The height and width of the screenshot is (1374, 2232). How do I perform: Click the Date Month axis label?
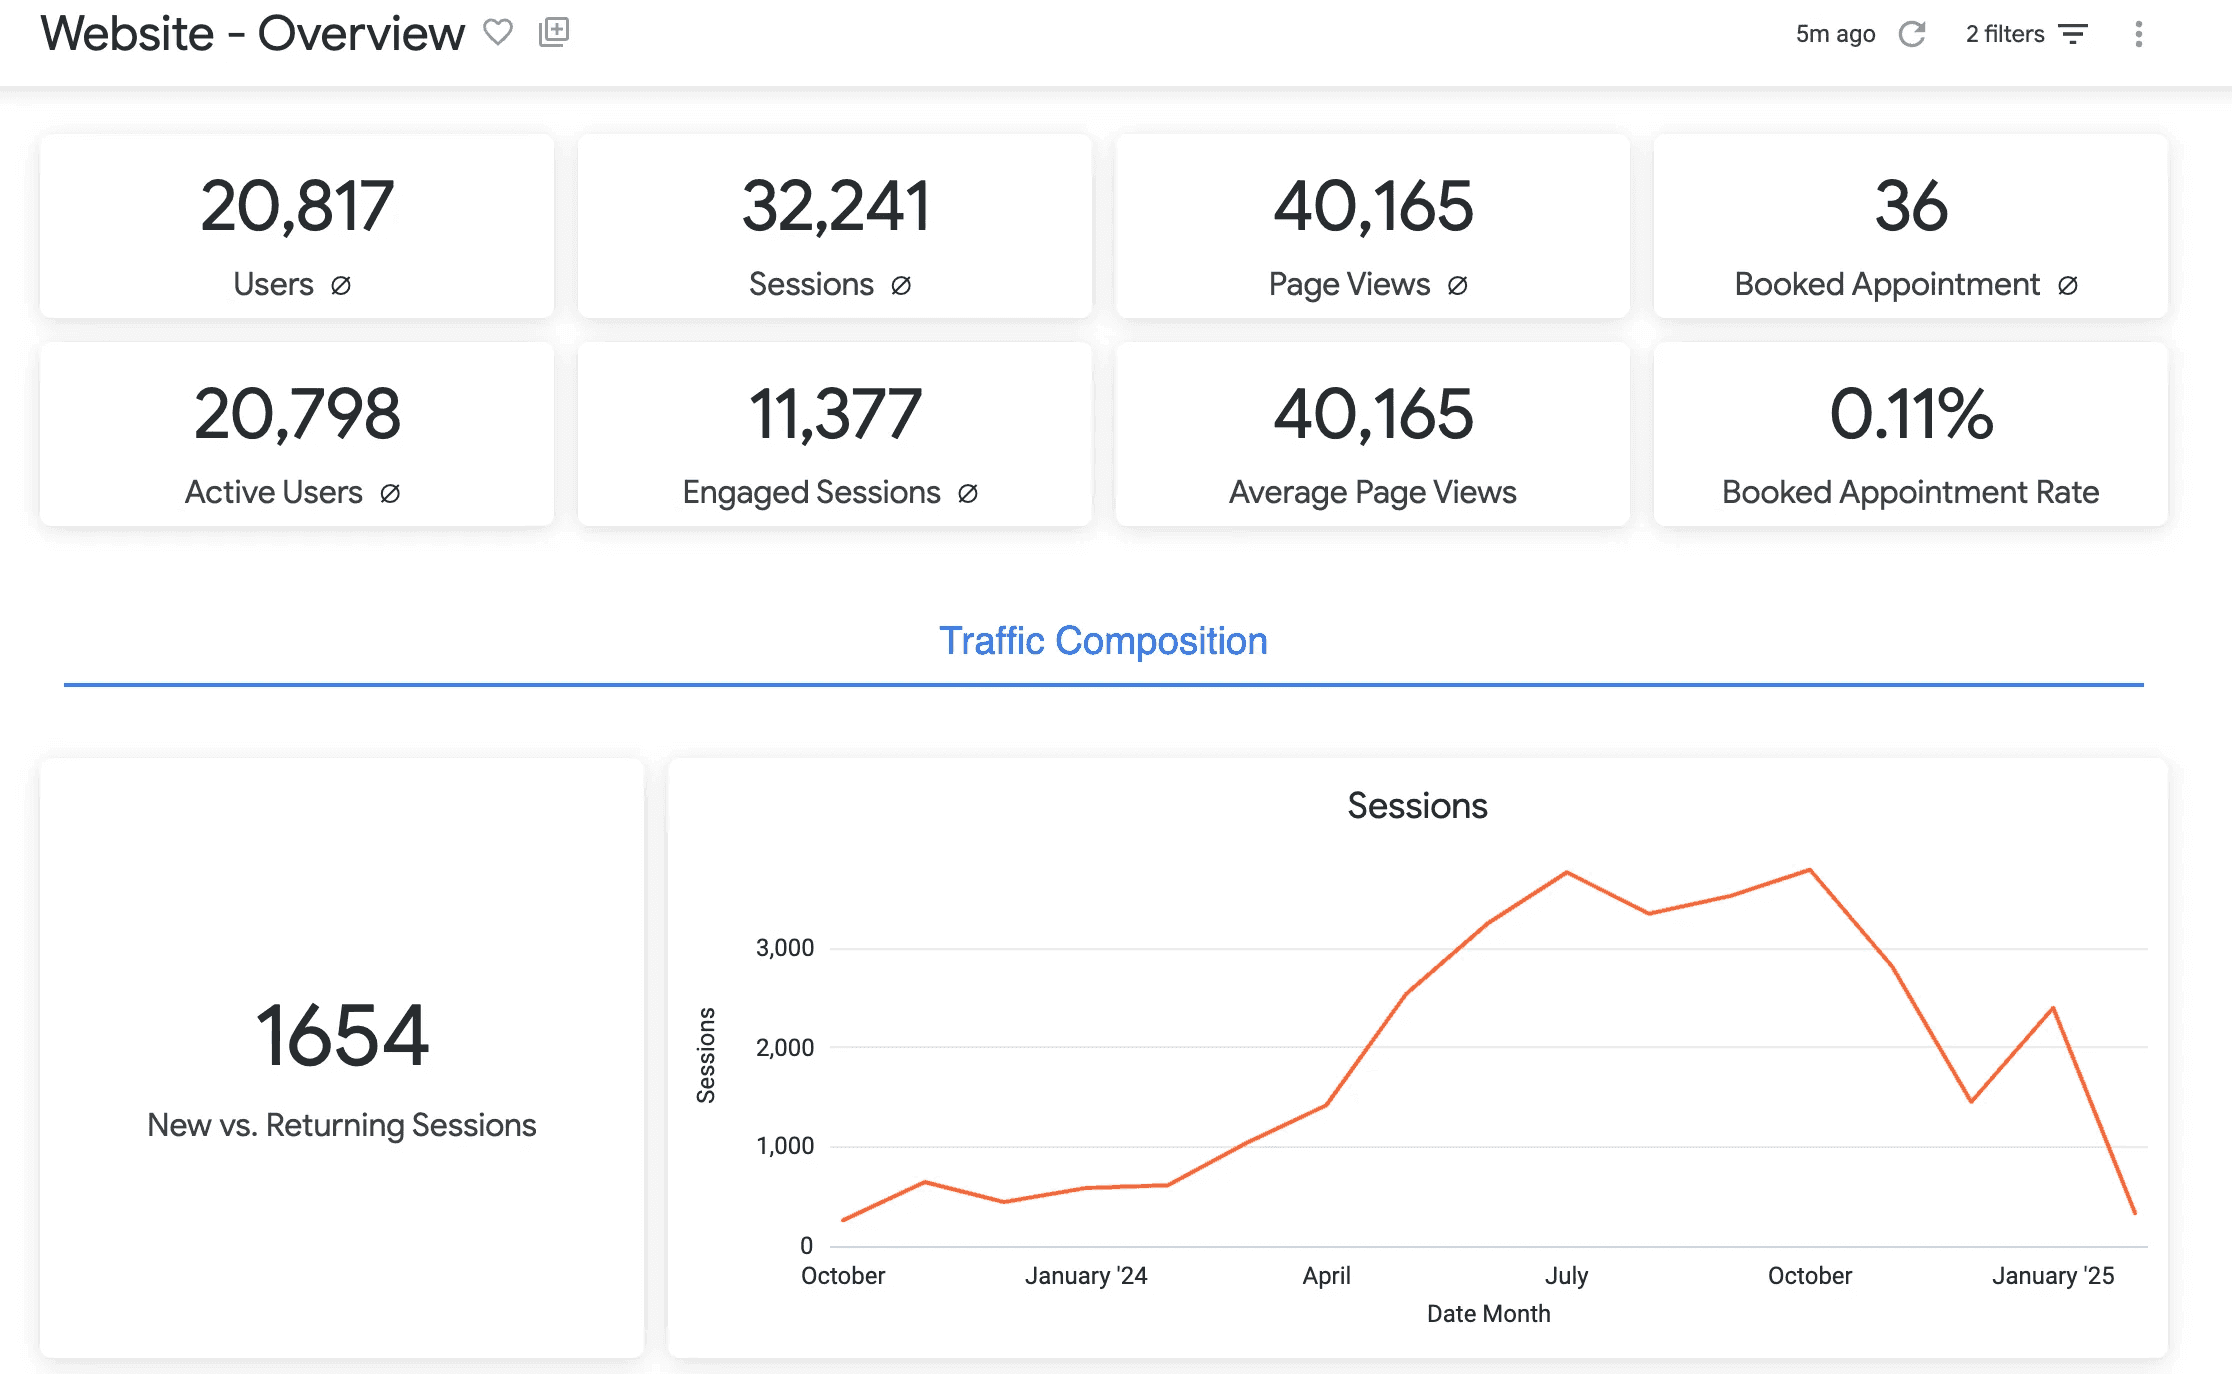coord(1488,1314)
